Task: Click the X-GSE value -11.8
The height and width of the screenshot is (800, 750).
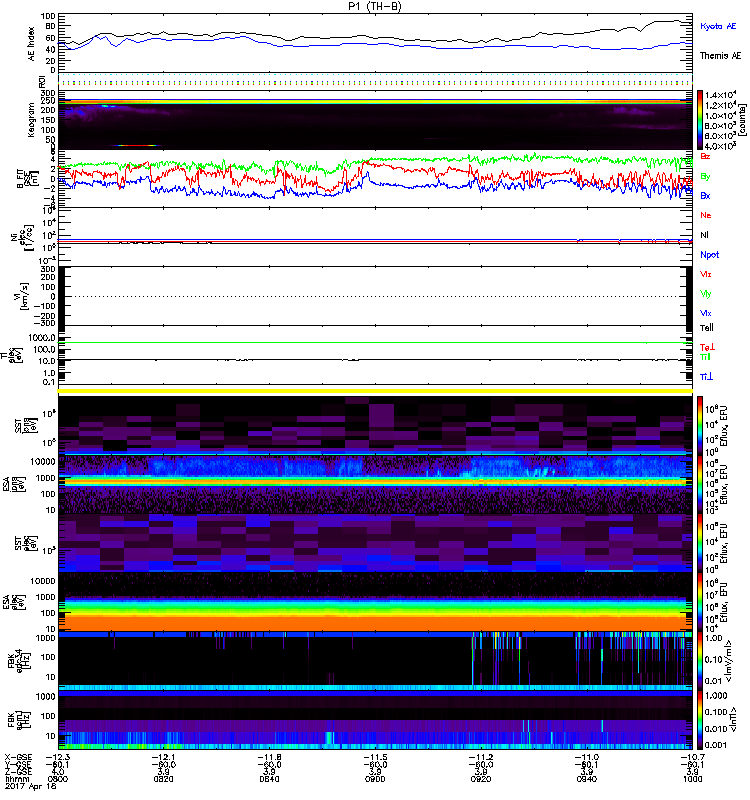Action: (269, 757)
